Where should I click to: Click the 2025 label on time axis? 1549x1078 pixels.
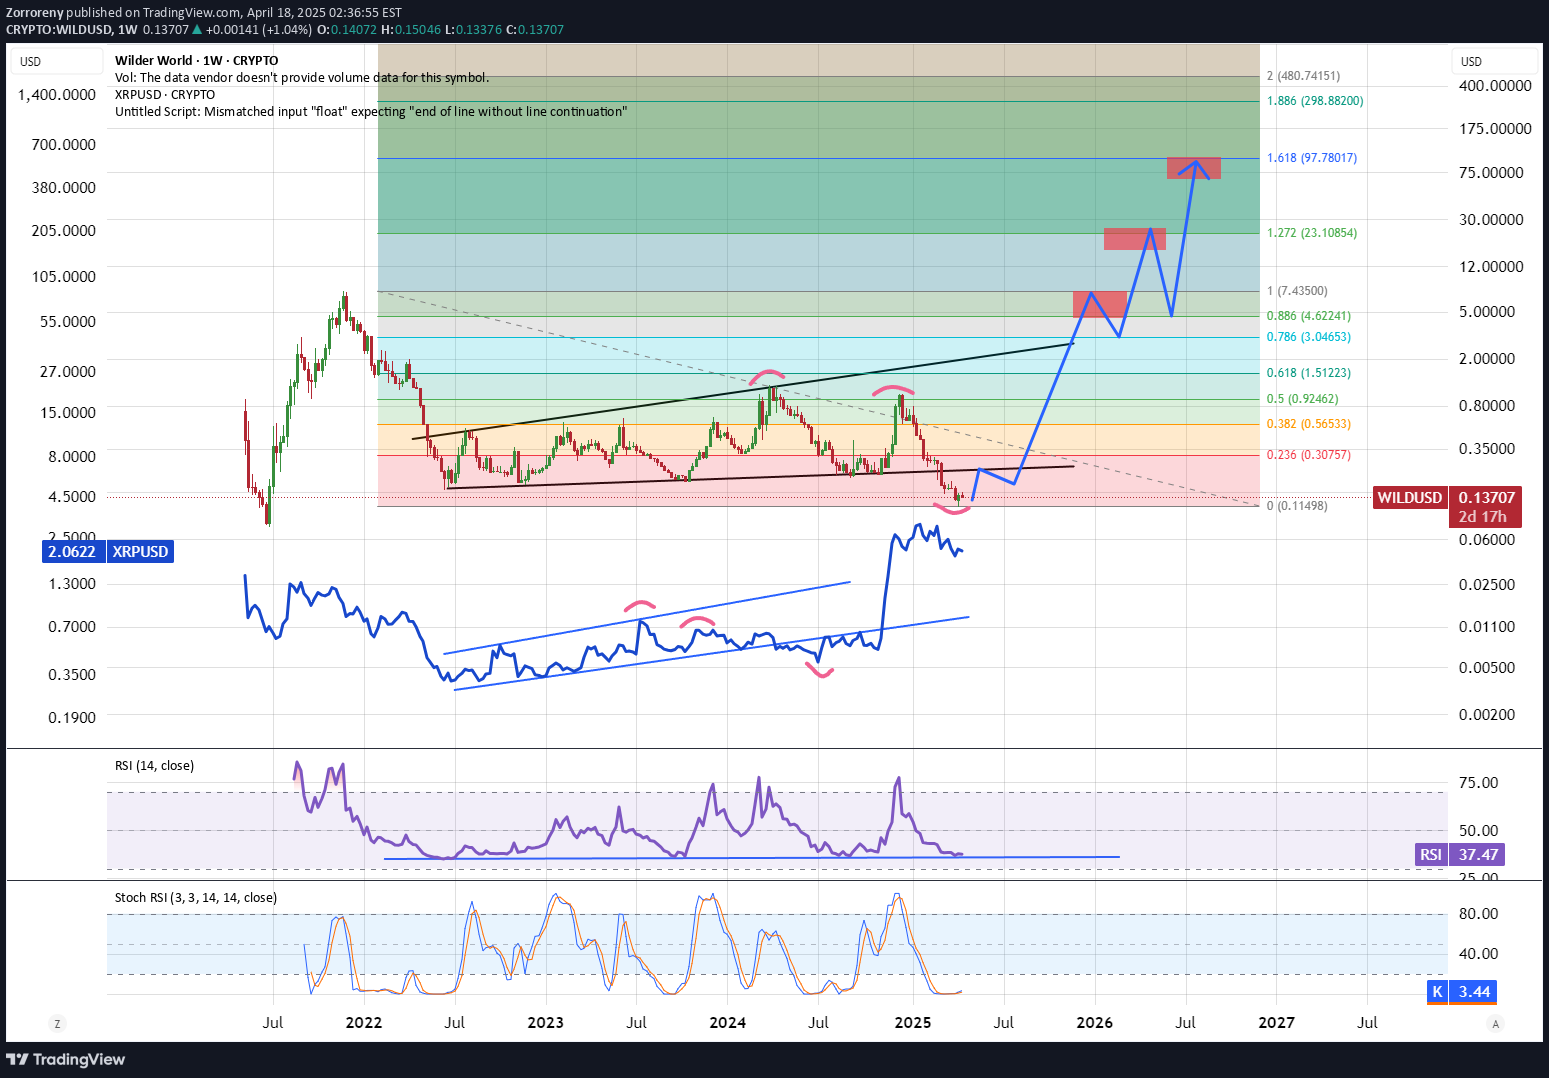pyautogui.click(x=913, y=1022)
